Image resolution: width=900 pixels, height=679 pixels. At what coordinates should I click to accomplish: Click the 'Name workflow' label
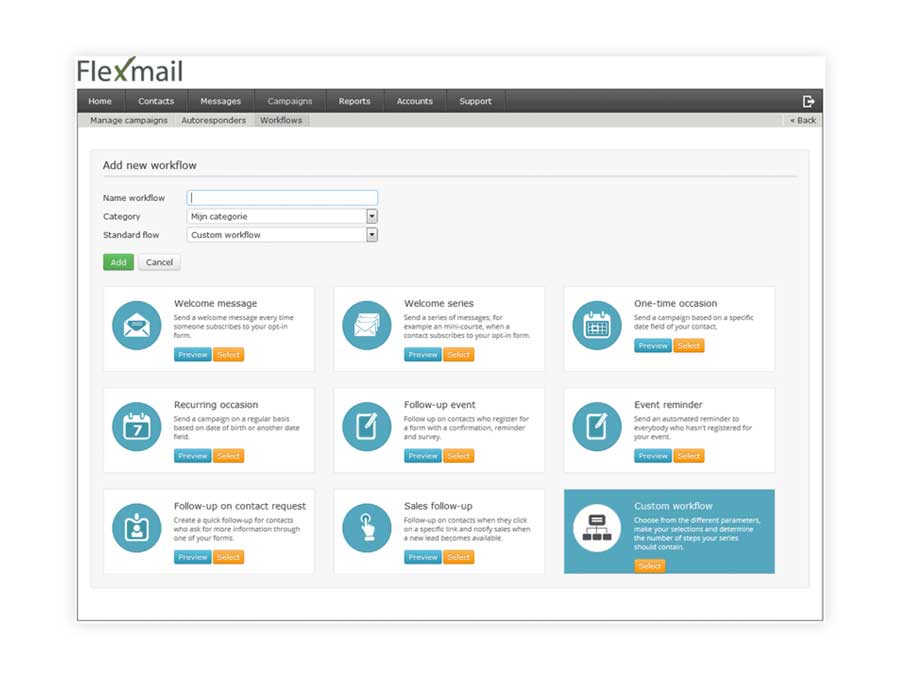134,197
